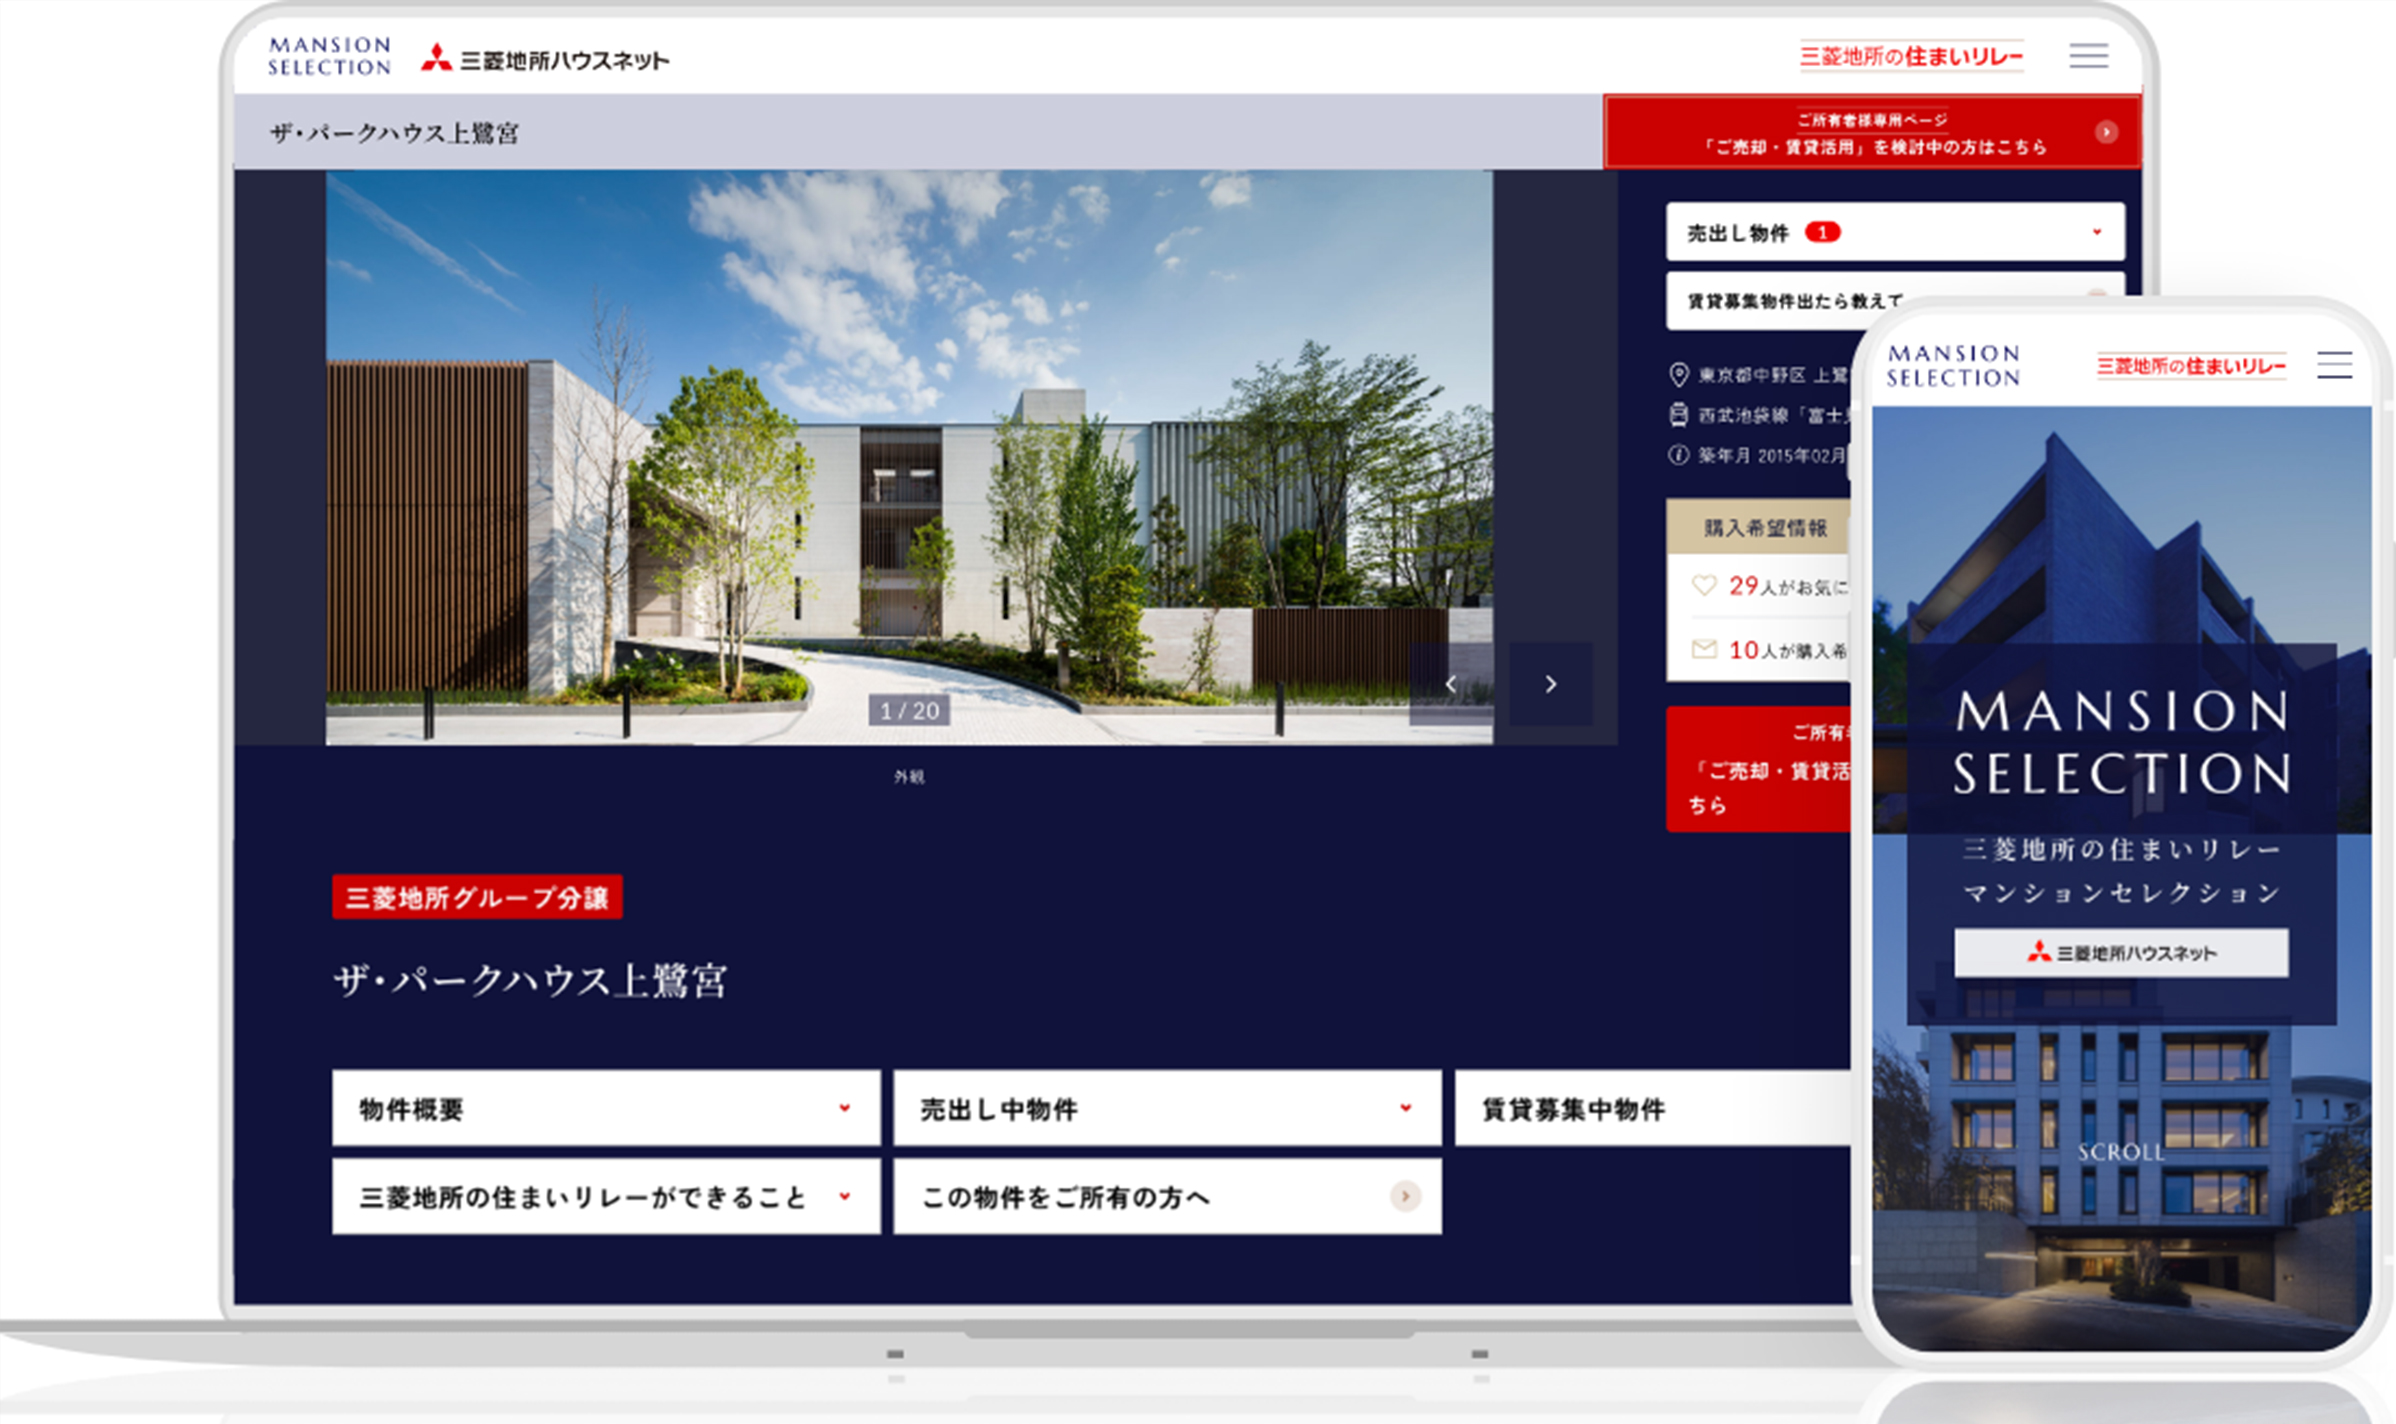Tap 三菱地所ハウスネット button on mobile view
Viewport: 2396px width, 1424px height.
2121,952
